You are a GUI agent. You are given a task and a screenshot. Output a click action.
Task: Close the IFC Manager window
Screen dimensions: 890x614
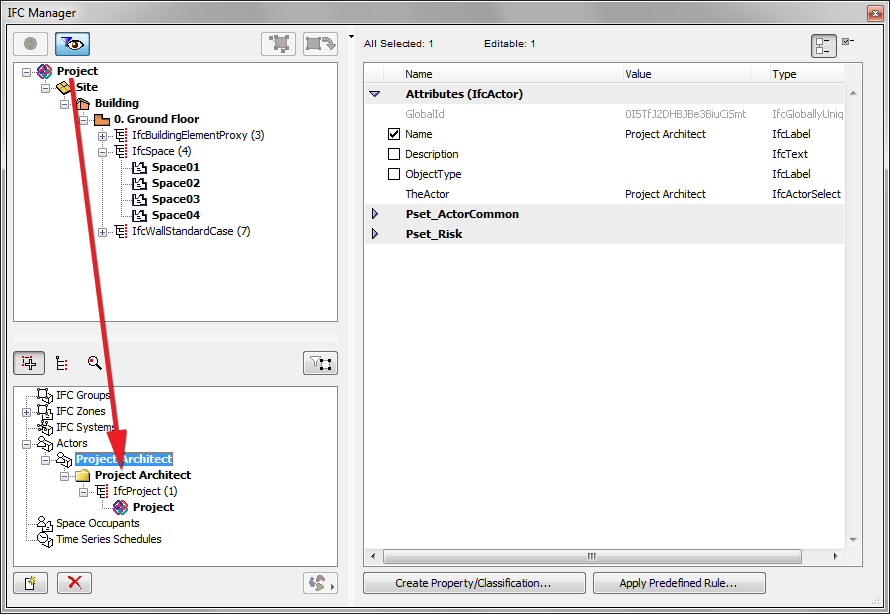point(875,12)
